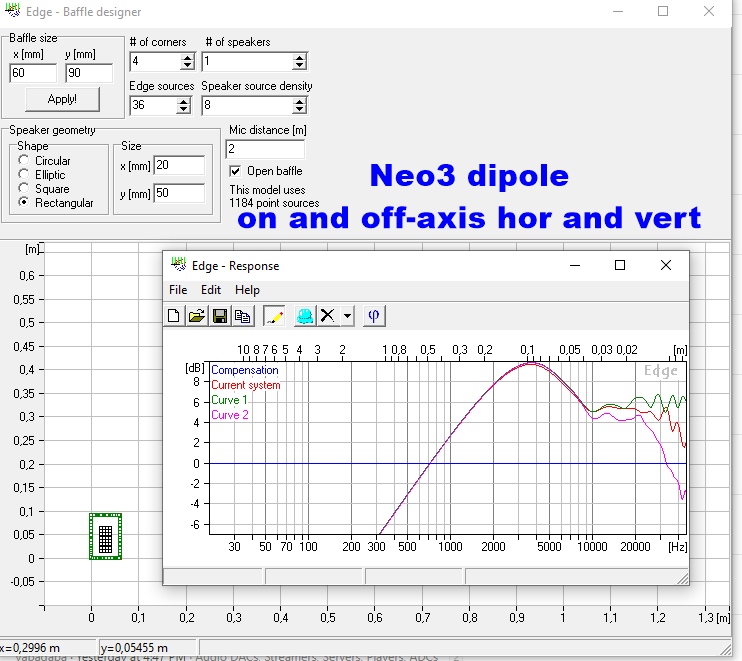Increase the number of corners

[x=187, y=57]
